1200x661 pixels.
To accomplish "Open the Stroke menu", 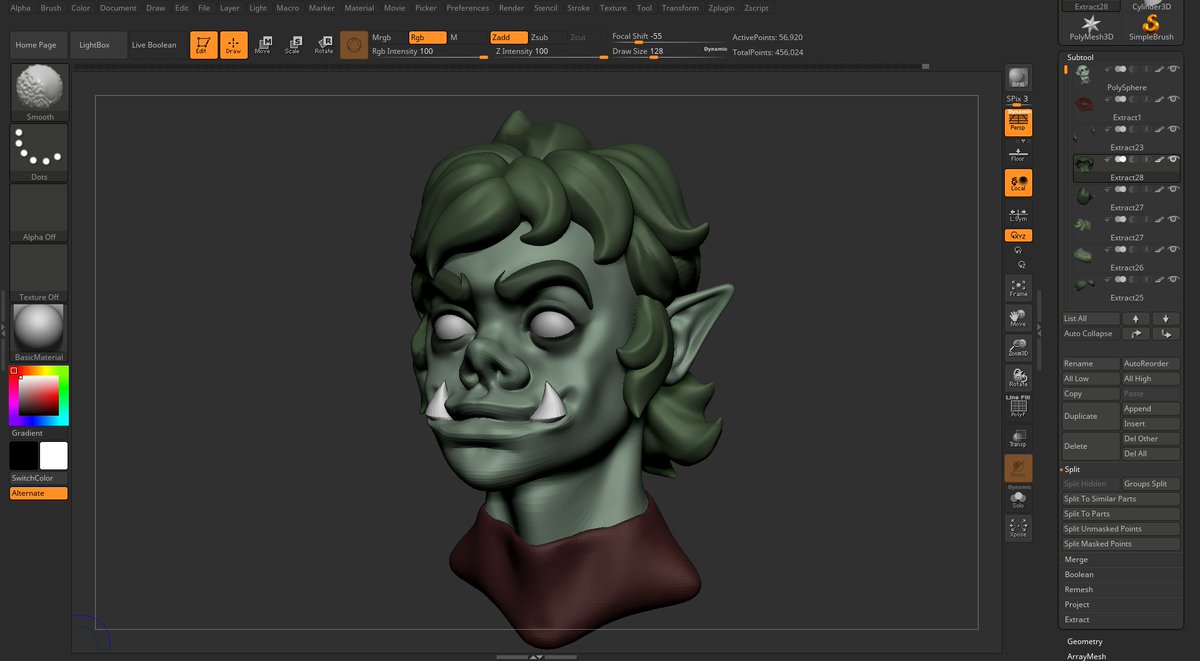I will (578, 8).
